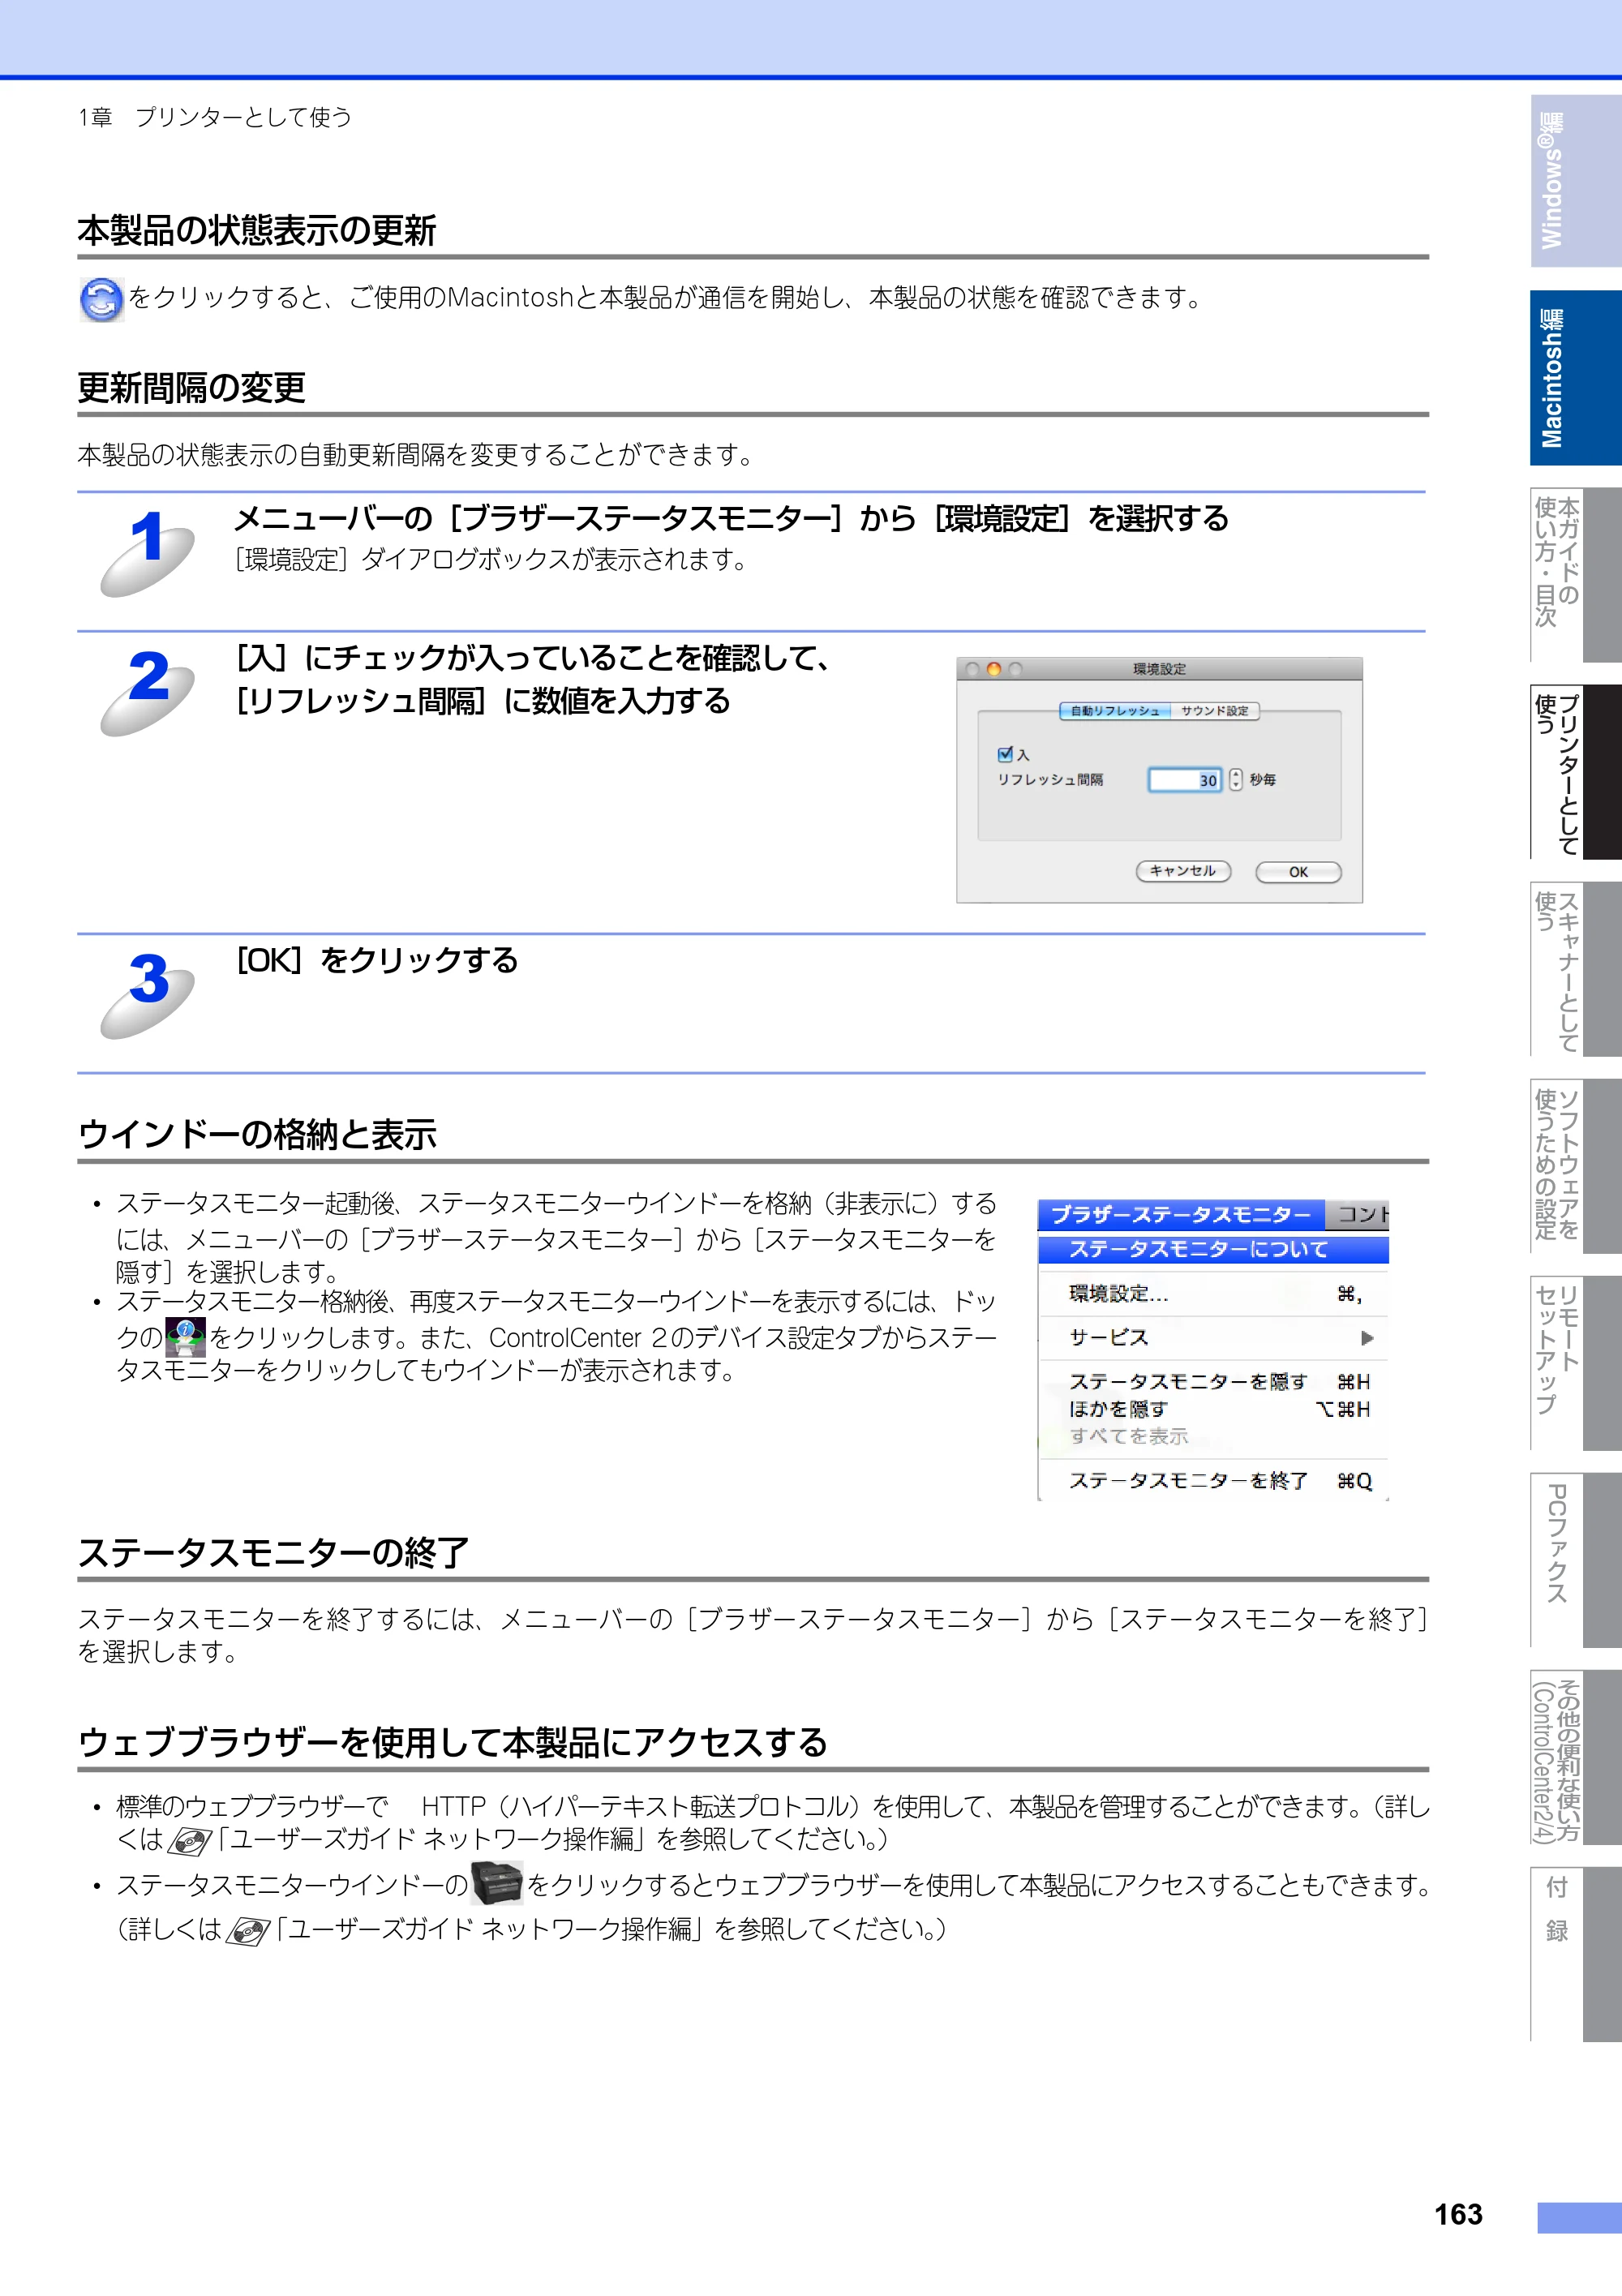Open the プリンターとして使う side tab

pos(1575,772)
